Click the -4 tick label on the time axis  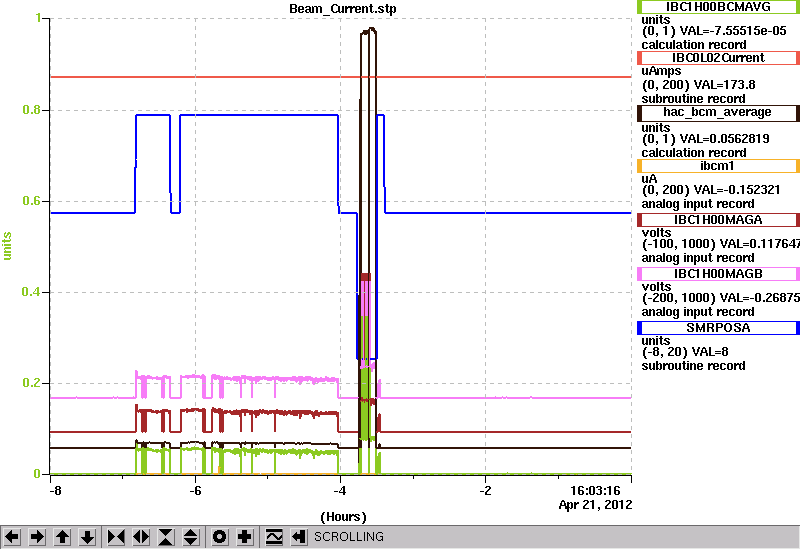pos(340,491)
